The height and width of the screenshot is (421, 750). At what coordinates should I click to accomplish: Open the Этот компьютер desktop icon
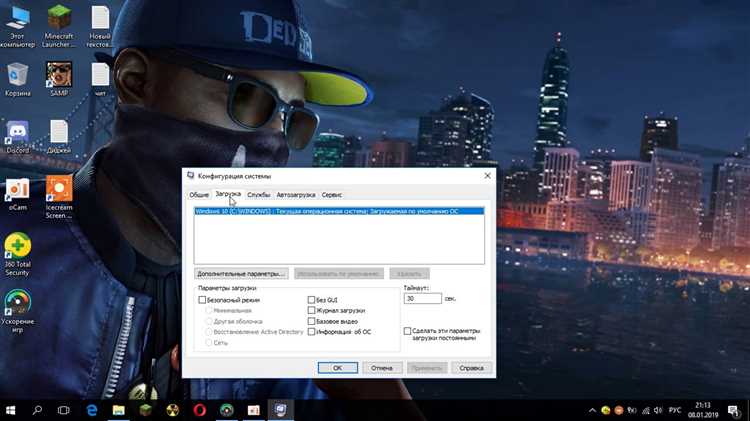tap(18, 27)
